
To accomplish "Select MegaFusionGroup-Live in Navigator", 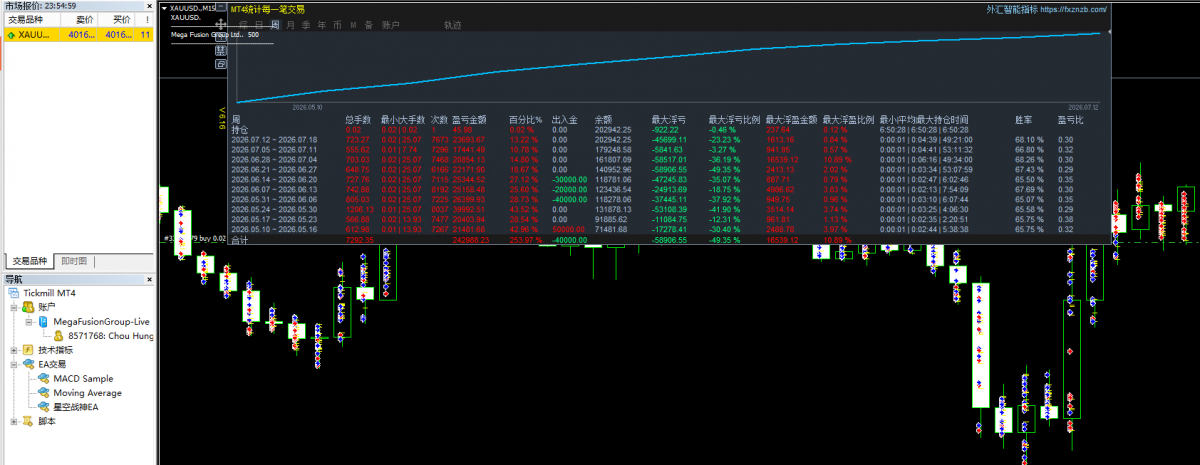I will [x=101, y=322].
